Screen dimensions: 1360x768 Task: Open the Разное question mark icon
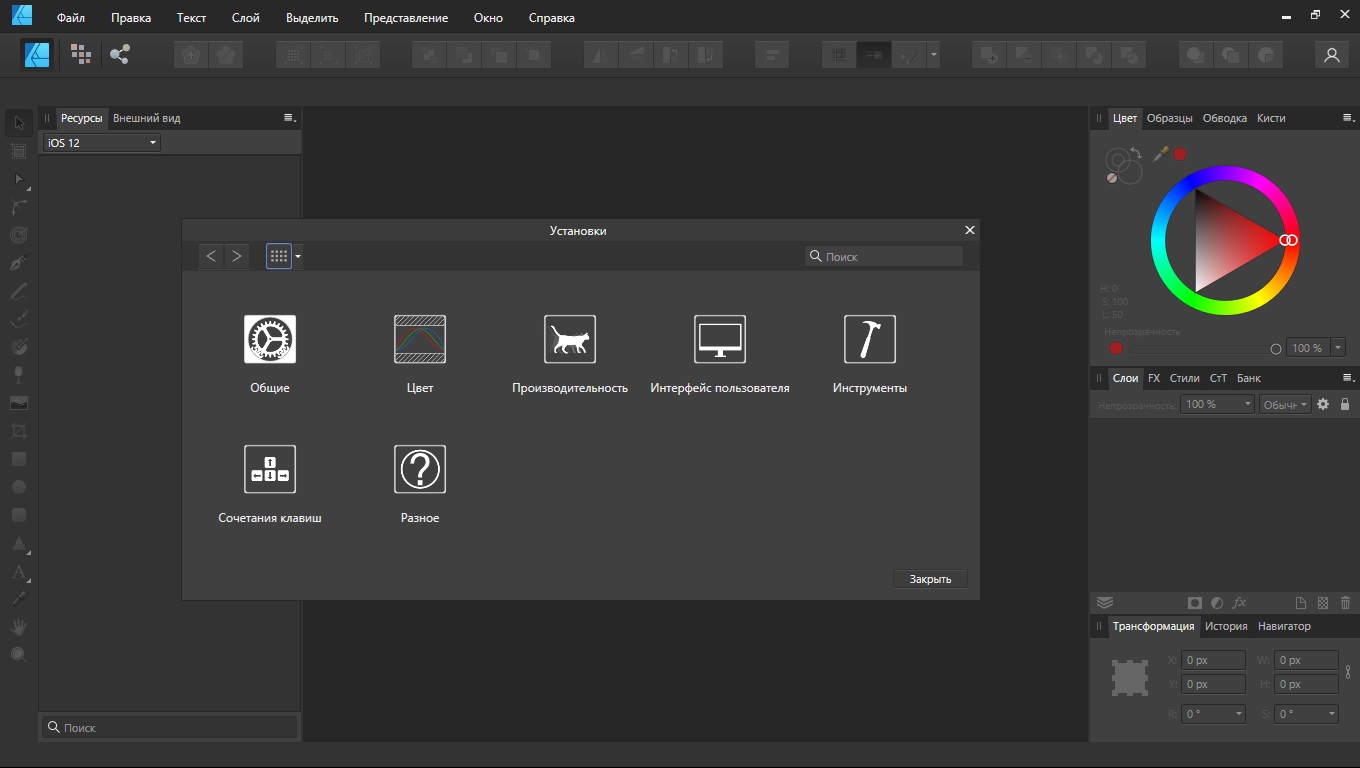pyautogui.click(x=420, y=470)
